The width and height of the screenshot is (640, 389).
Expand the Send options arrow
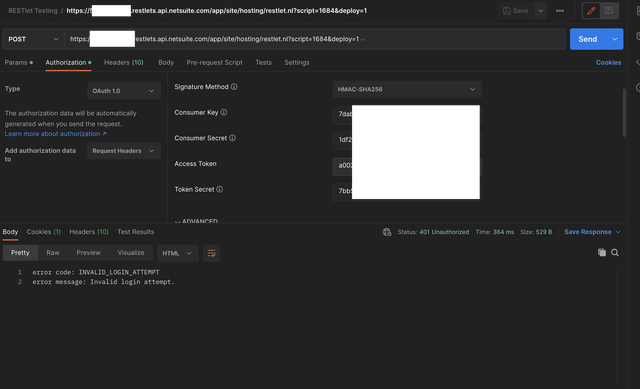coord(615,39)
